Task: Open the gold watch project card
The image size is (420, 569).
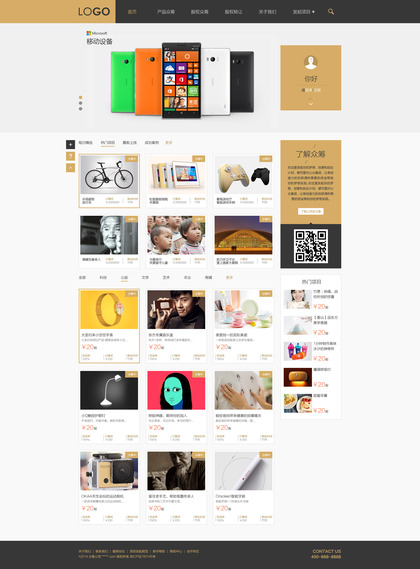Action: pyautogui.click(x=109, y=326)
